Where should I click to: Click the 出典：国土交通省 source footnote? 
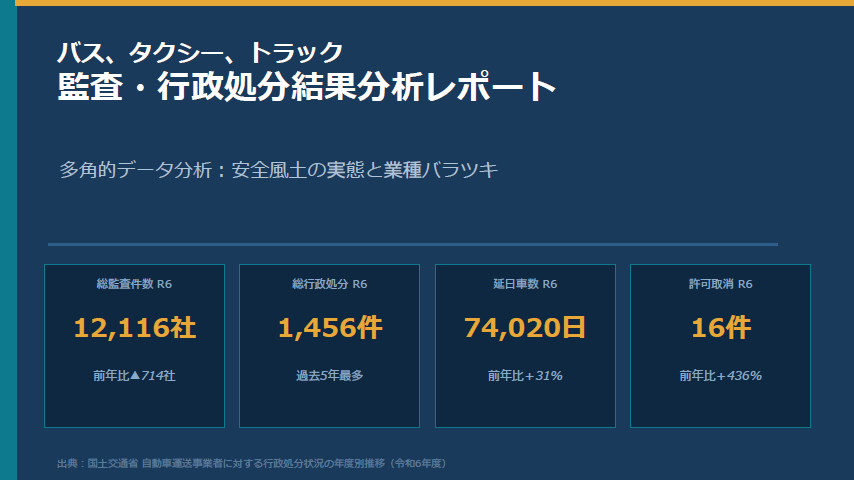251,463
